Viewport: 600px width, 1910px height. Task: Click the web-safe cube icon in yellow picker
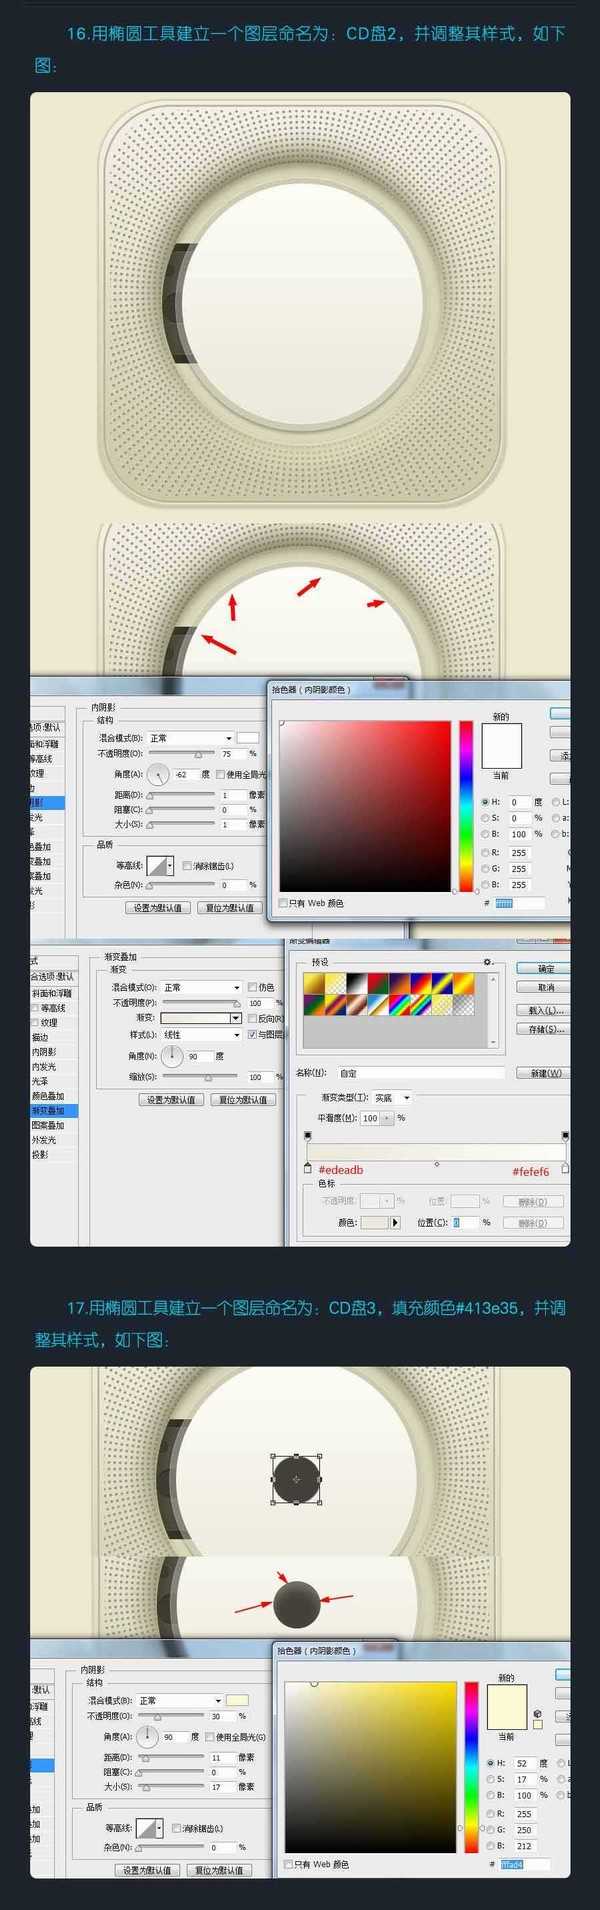(538, 1713)
